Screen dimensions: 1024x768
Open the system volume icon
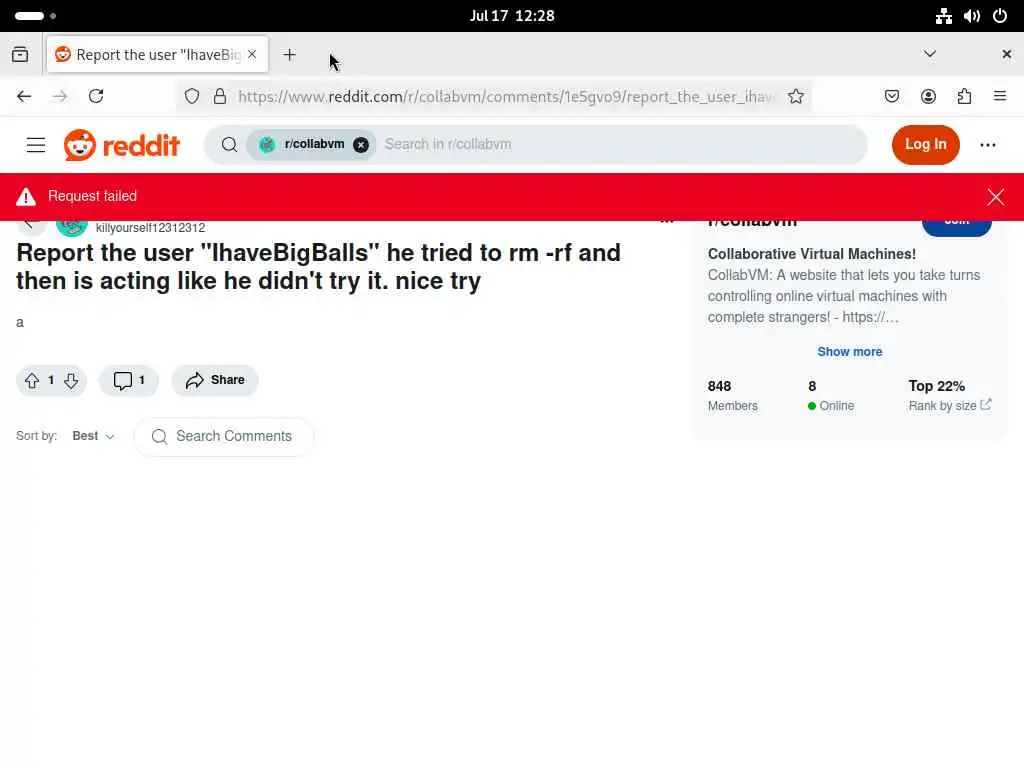(x=972, y=16)
